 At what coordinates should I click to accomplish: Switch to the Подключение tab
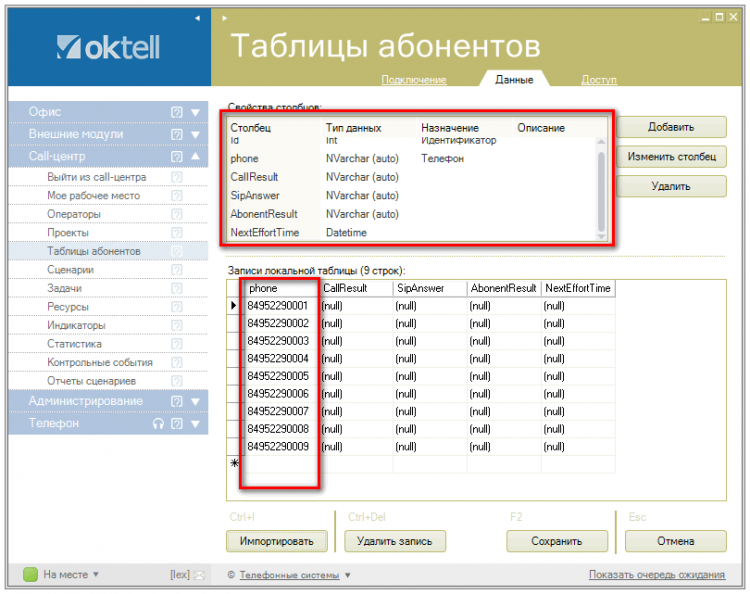point(413,80)
